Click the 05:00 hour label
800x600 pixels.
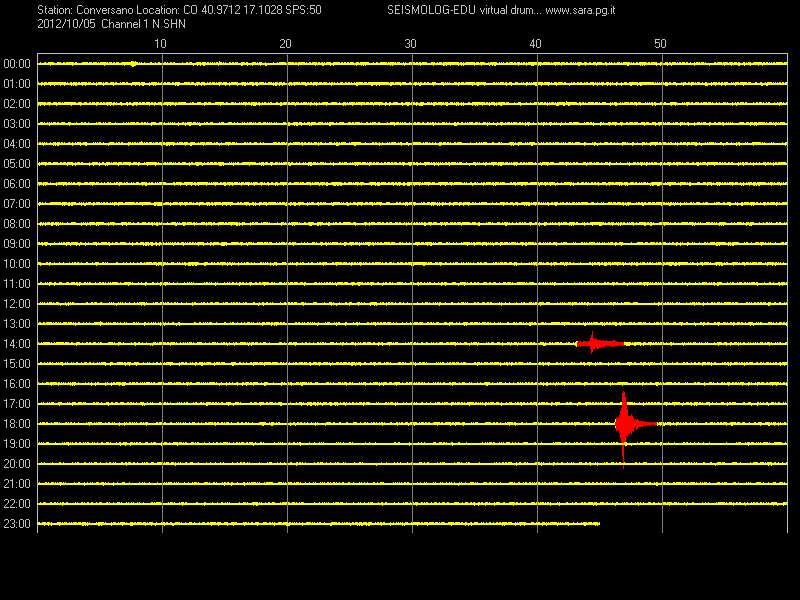[17, 164]
